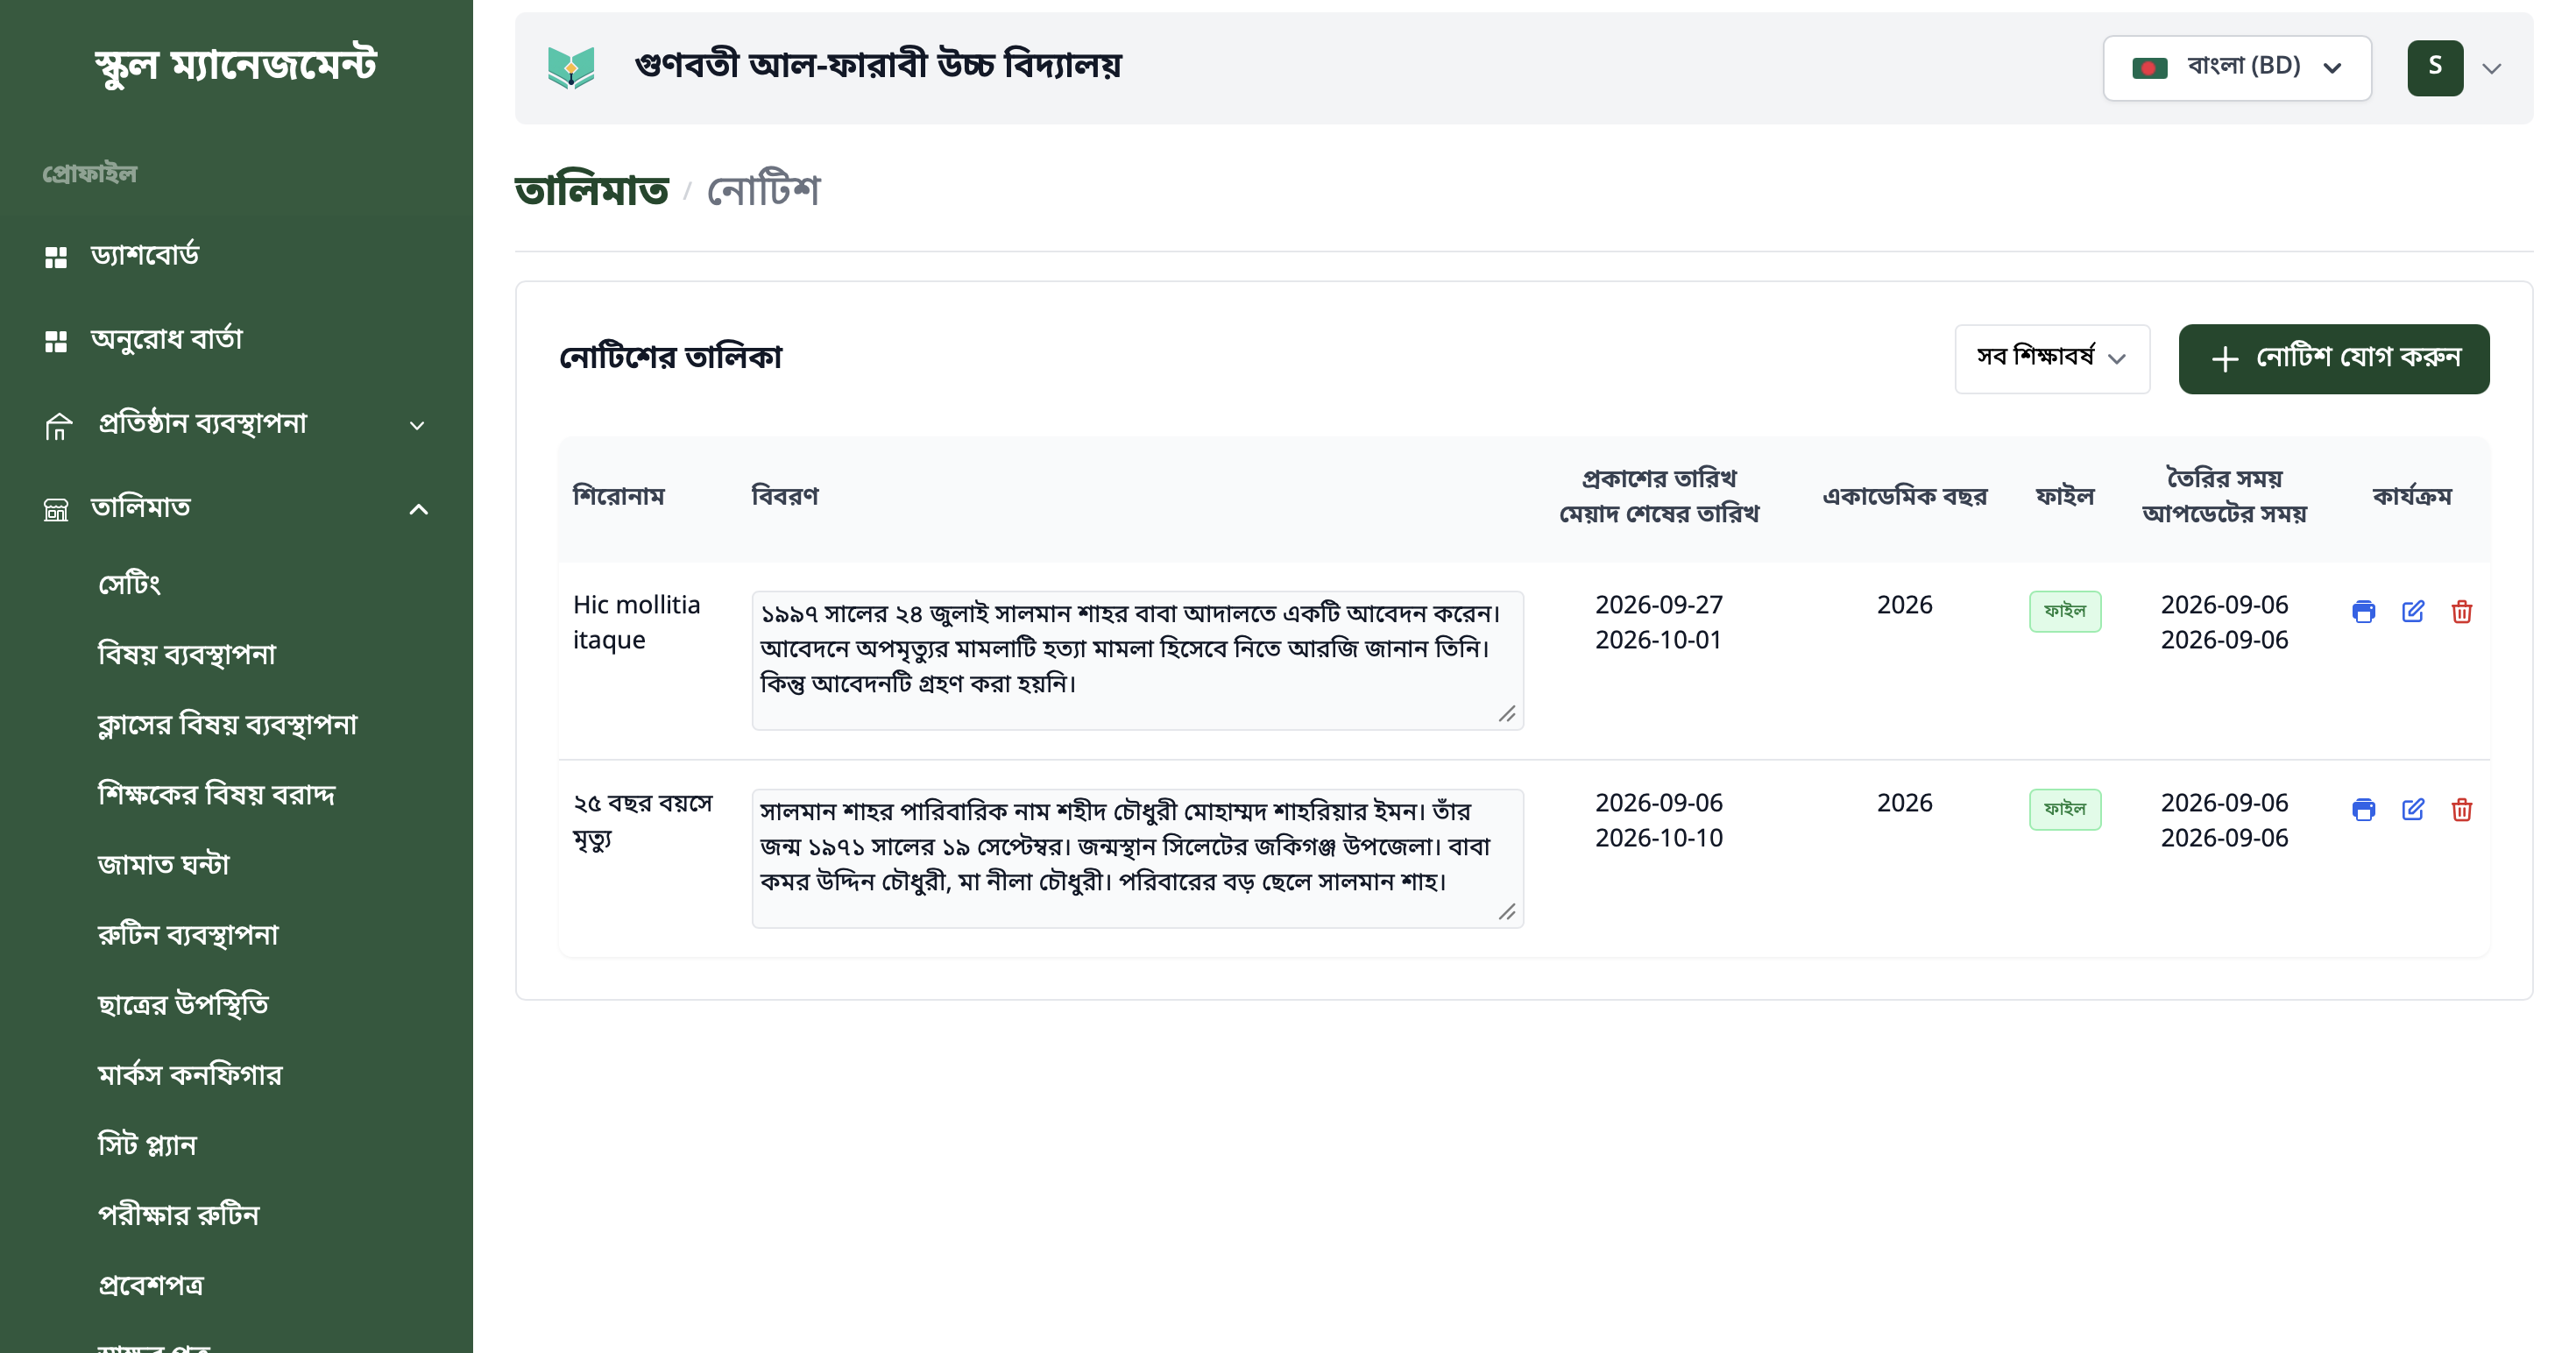Viewport: 2576px width, 1353px height.
Task: Open মার্কস কনফিগার
Action: (190, 1074)
